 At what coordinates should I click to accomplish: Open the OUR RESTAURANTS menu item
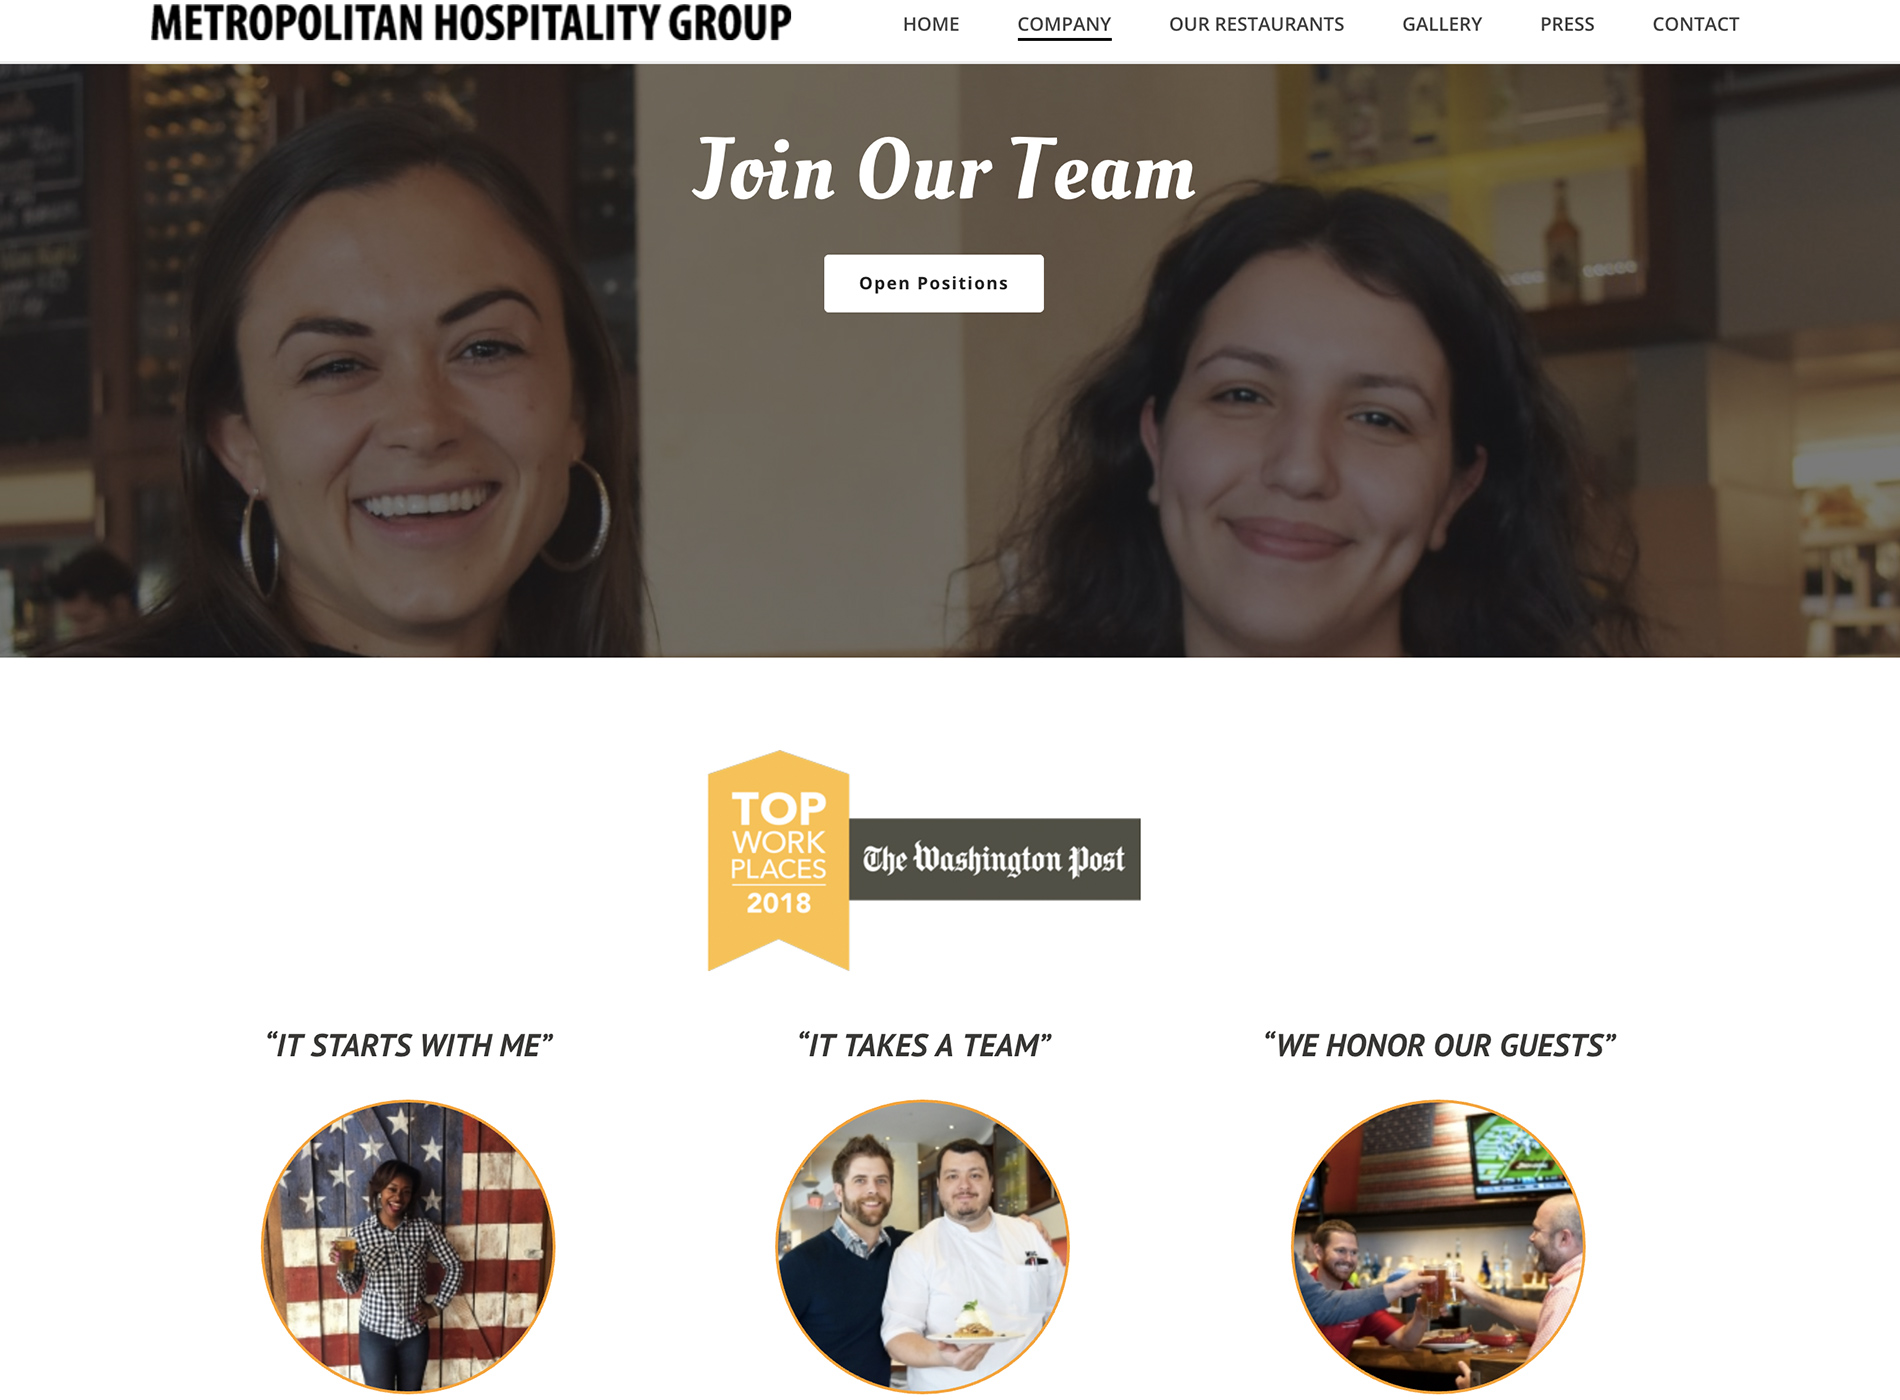(1256, 24)
